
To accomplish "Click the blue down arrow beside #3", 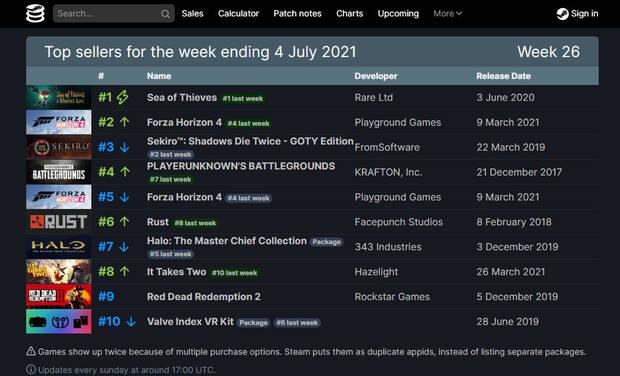I will point(125,147).
